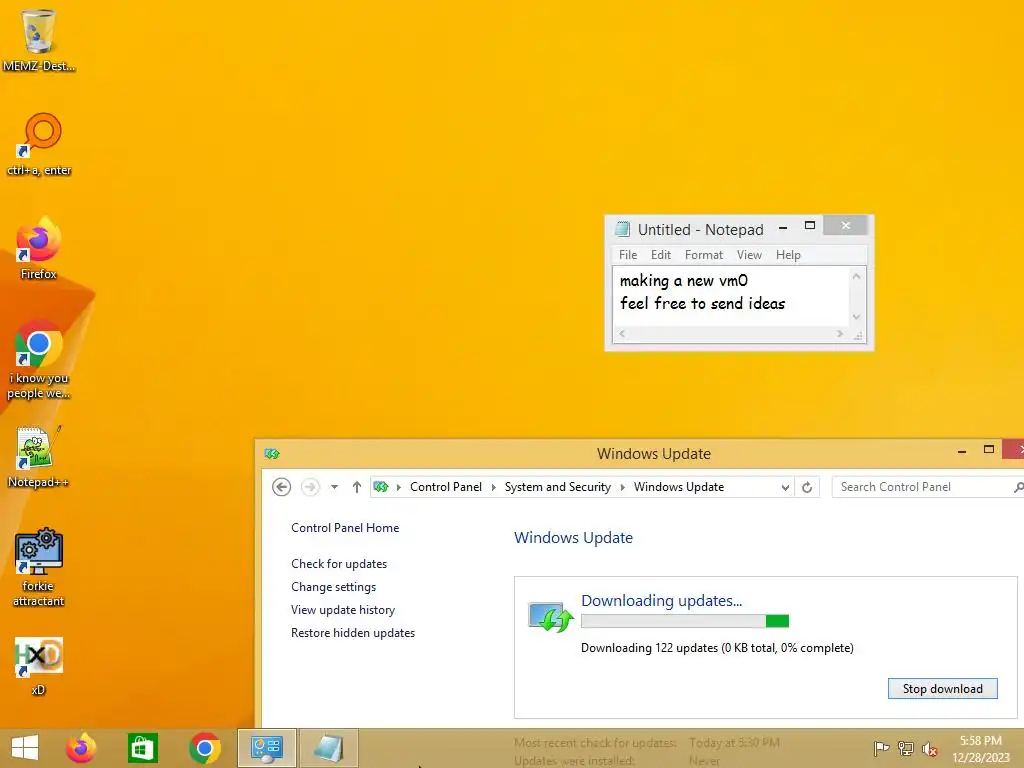Click the Search Control Panel field

coord(927,487)
